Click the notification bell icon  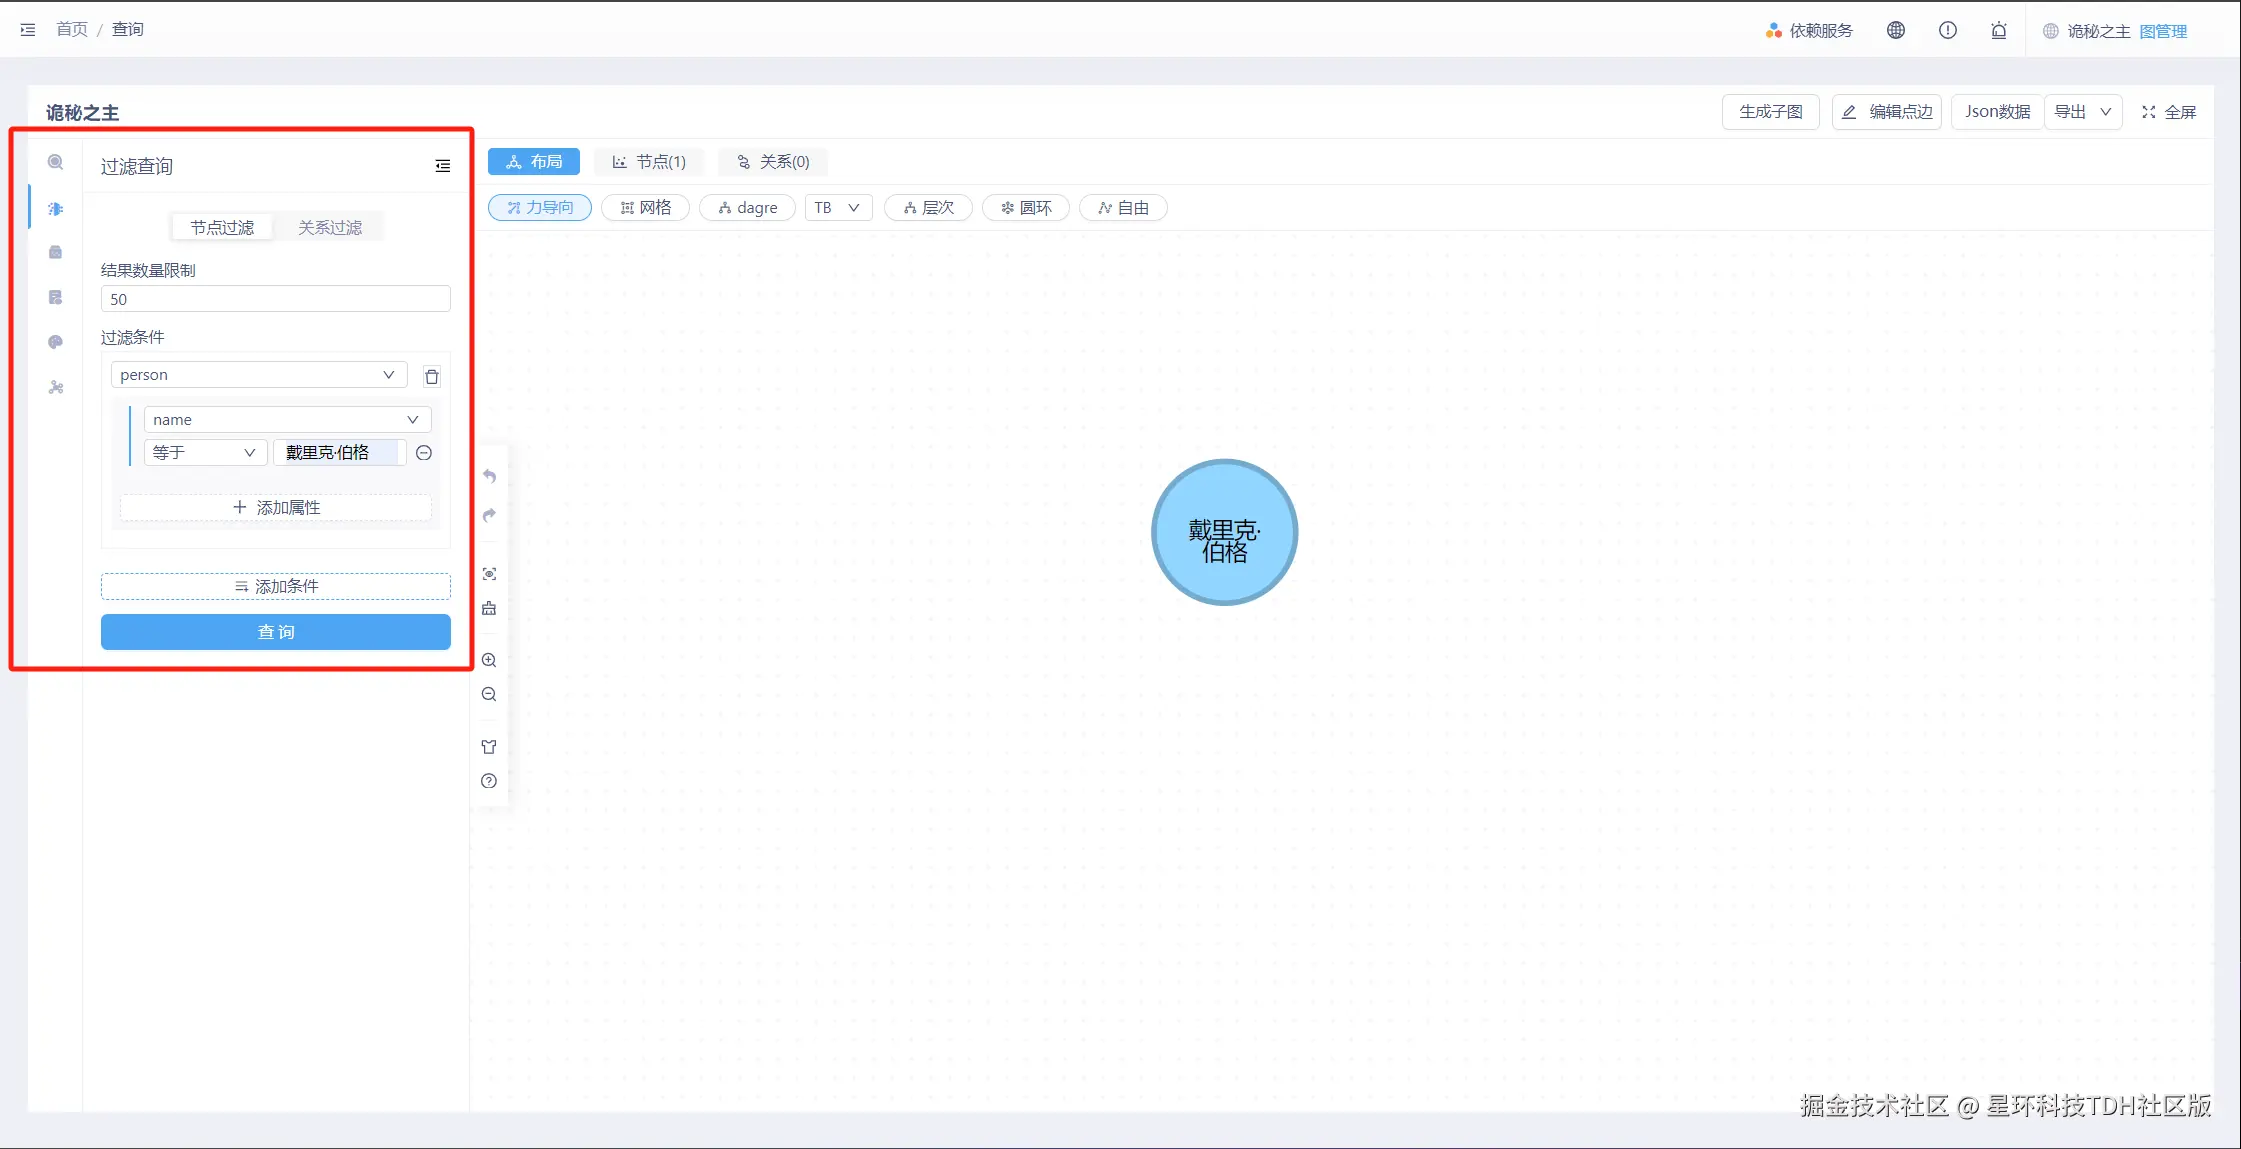coord(1998,31)
